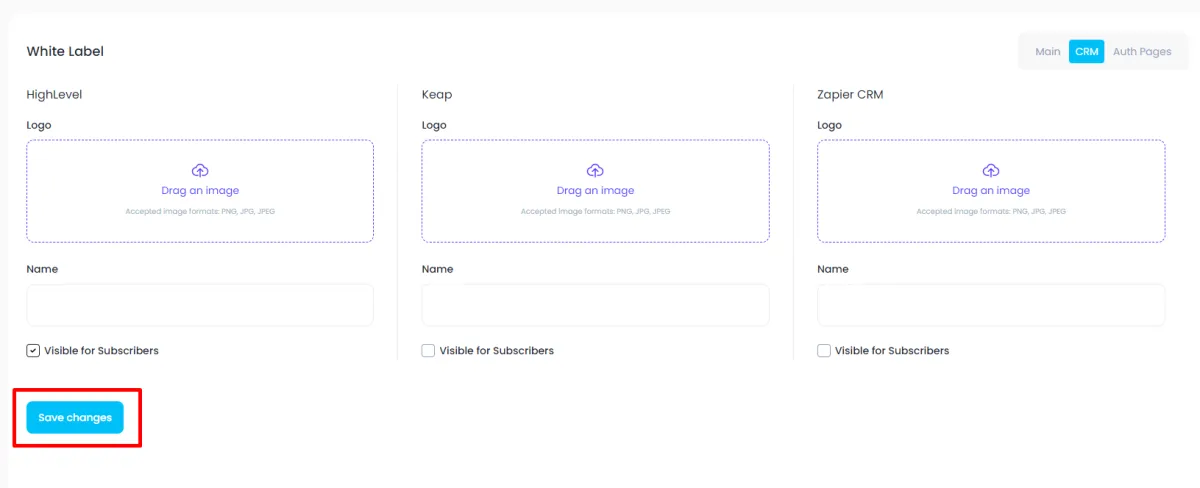
Task: Open the Auth Pages tab
Action: click(1142, 51)
